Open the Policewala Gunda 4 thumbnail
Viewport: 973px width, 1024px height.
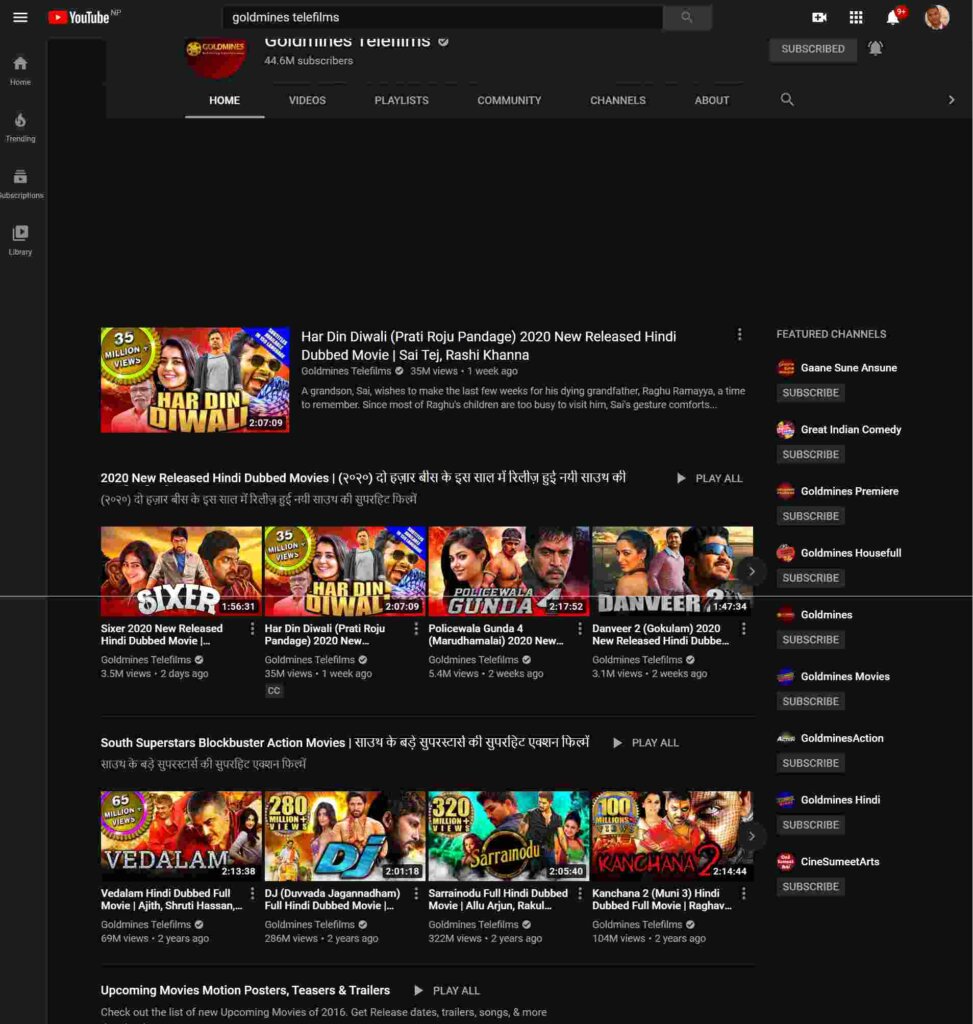509,571
